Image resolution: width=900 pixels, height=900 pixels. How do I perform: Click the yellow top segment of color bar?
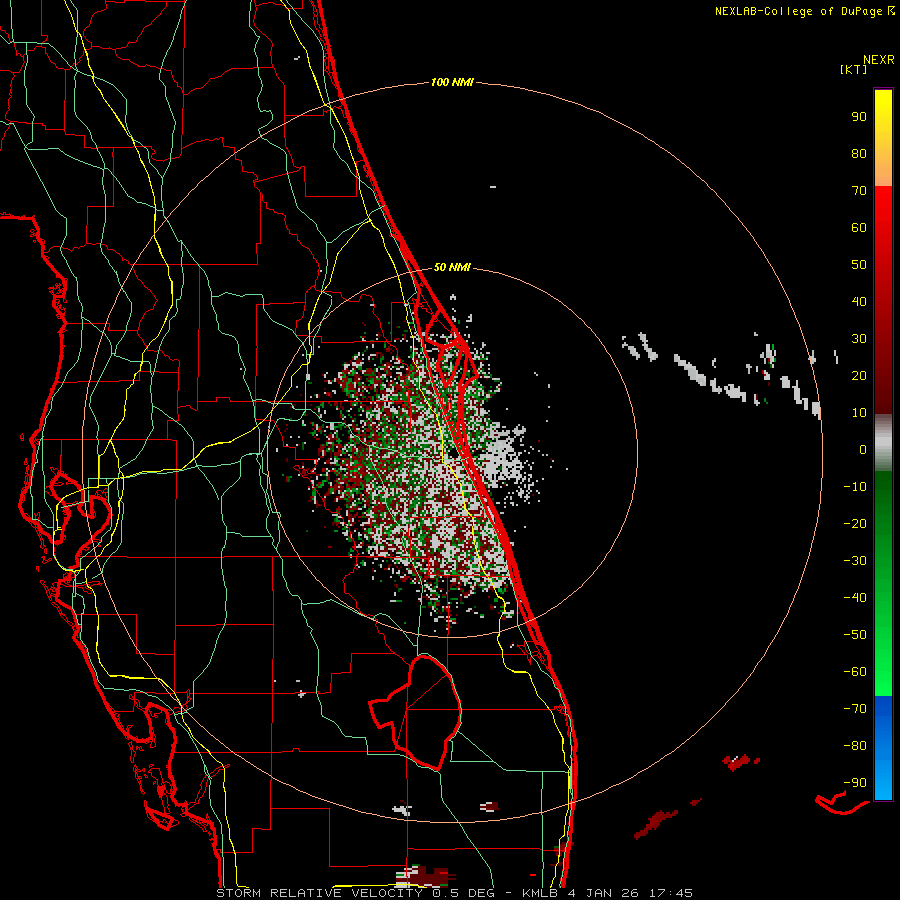pyautogui.click(x=883, y=138)
